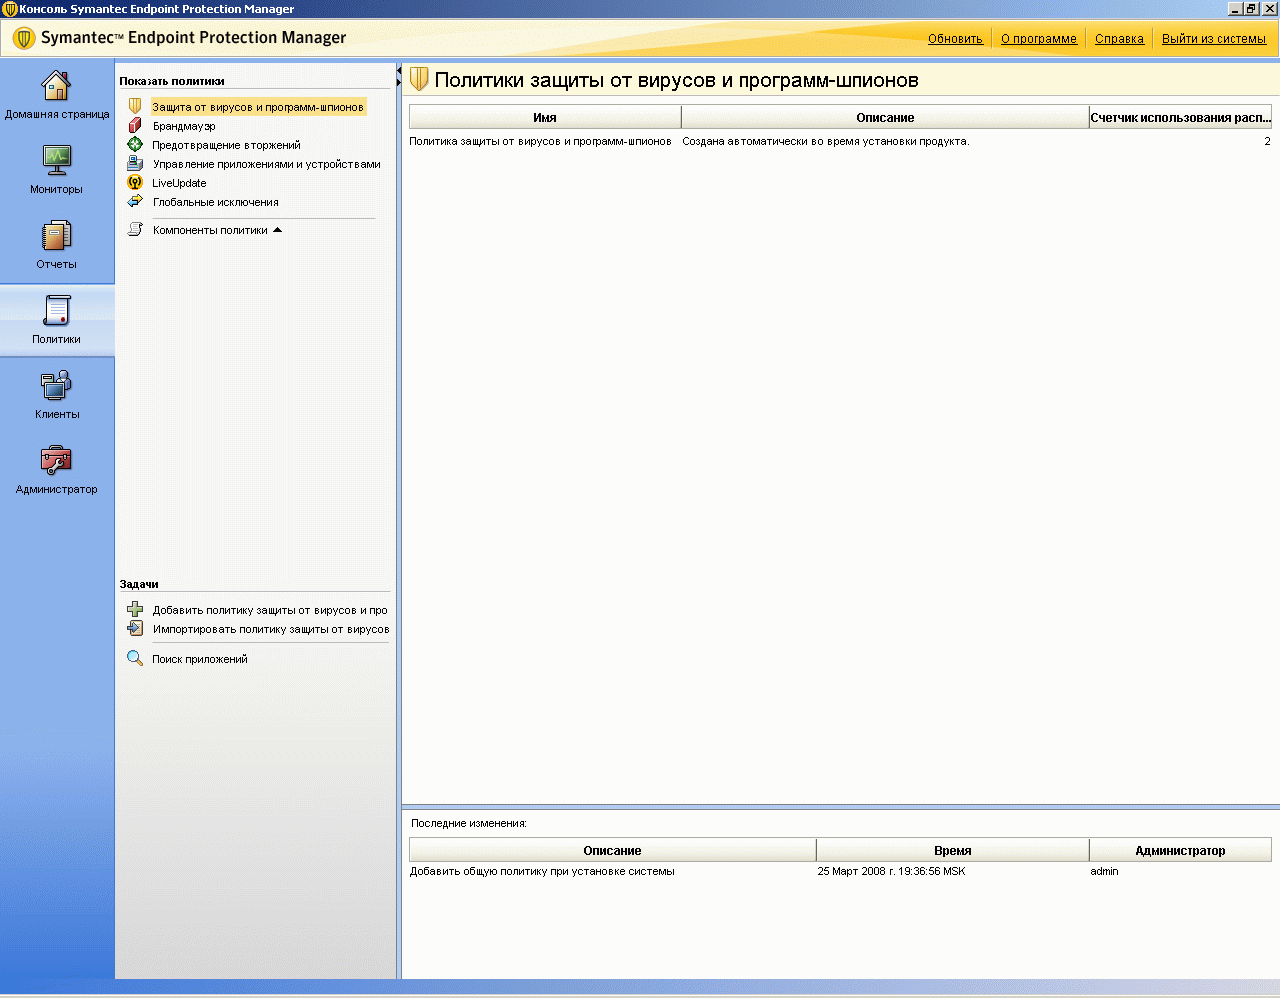Open the Мониторы section in sidebar

coord(57,170)
